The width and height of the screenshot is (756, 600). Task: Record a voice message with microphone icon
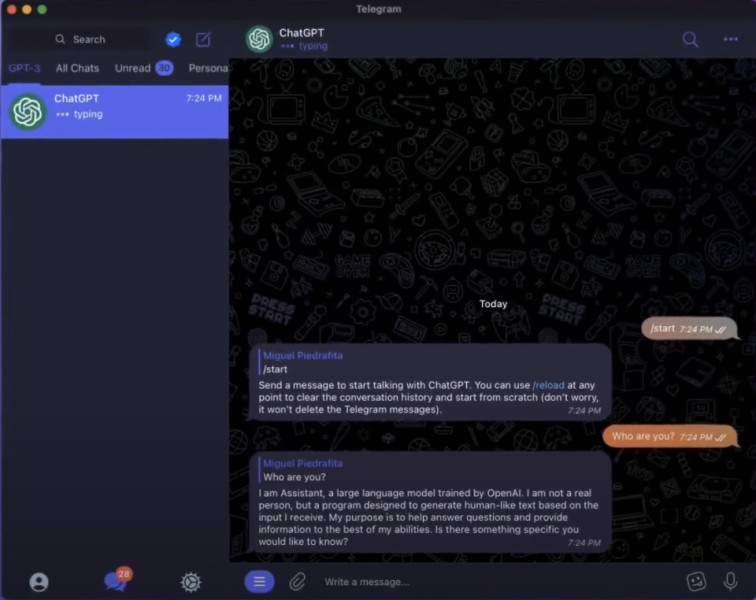[x=730, y=582]
